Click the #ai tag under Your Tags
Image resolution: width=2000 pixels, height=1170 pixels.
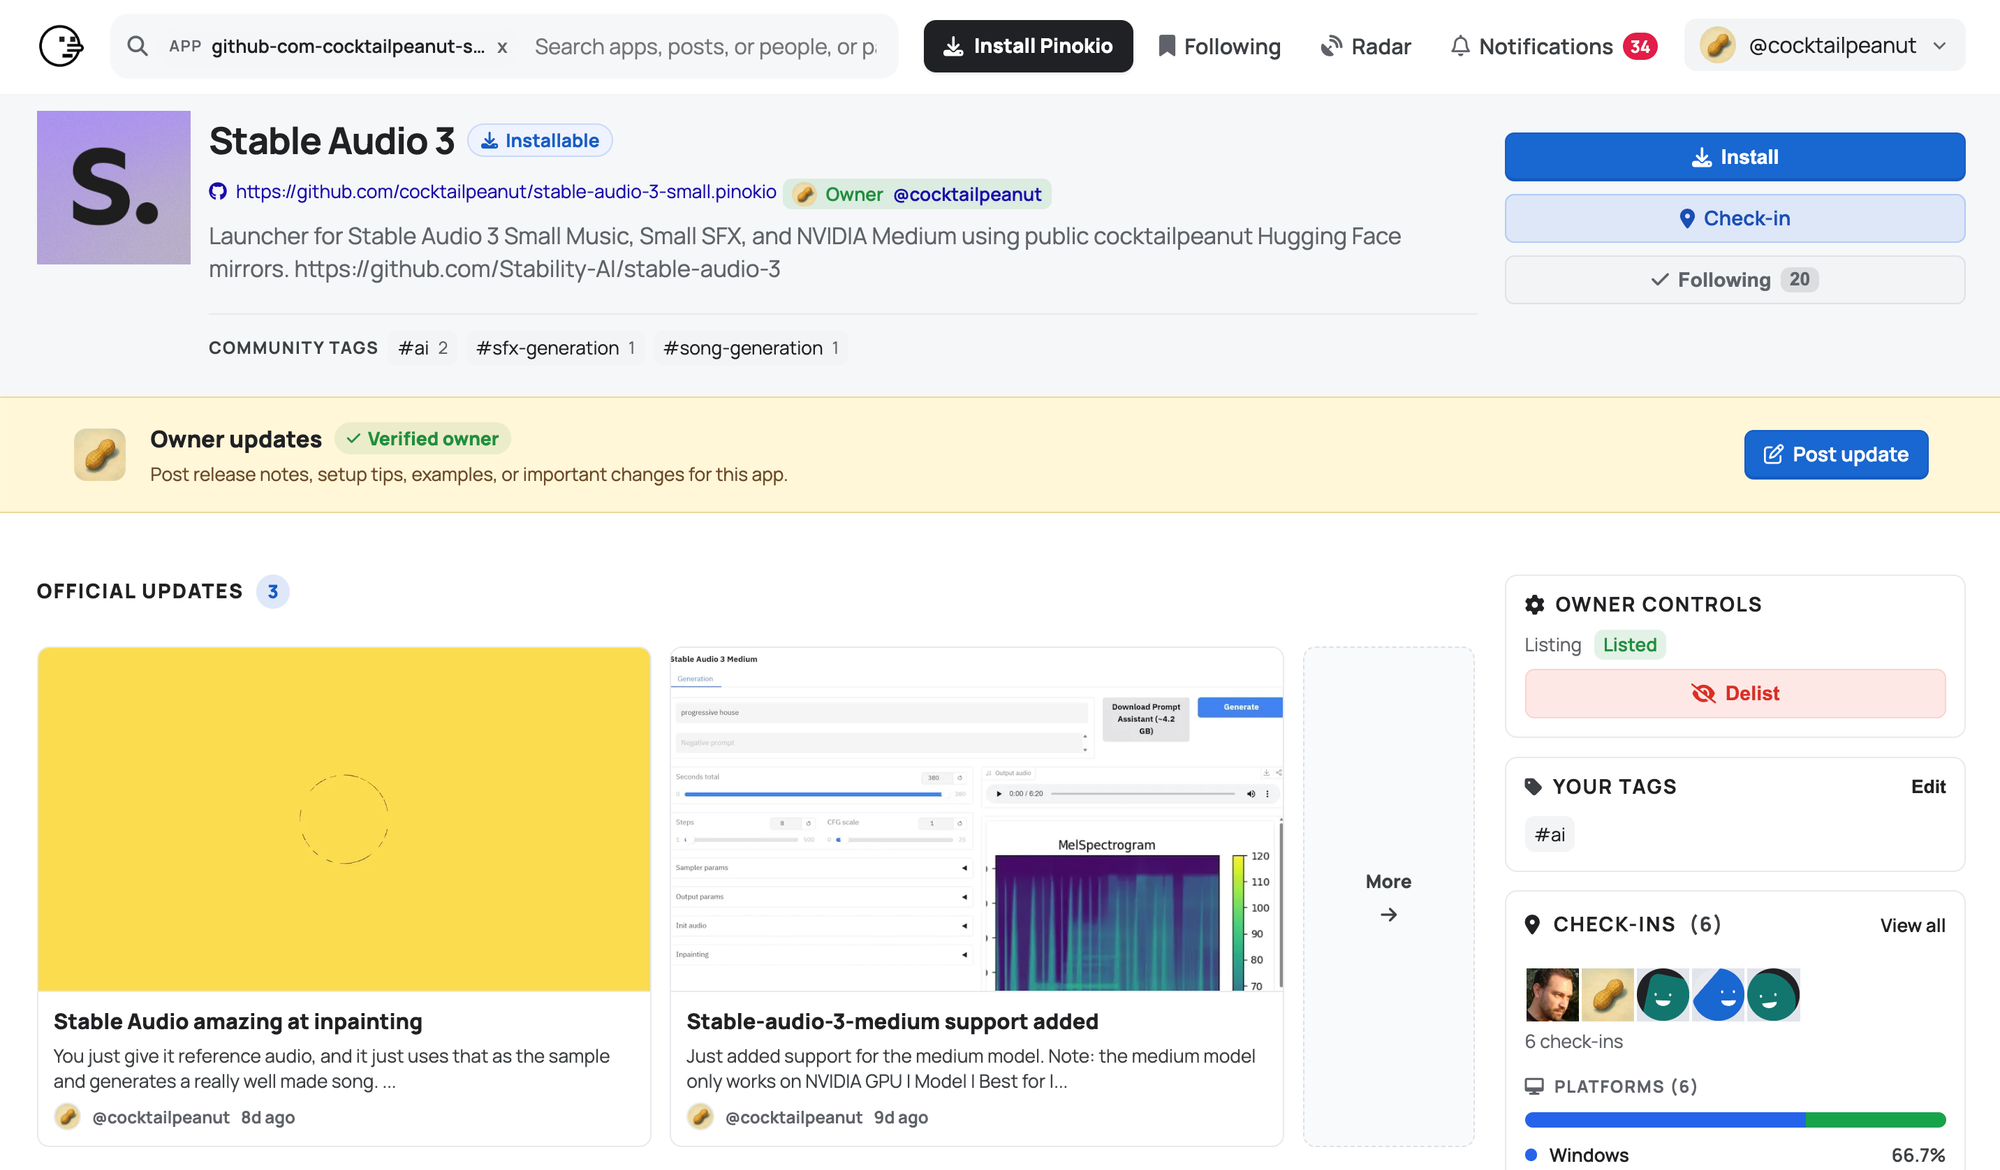pos(1550,834)
